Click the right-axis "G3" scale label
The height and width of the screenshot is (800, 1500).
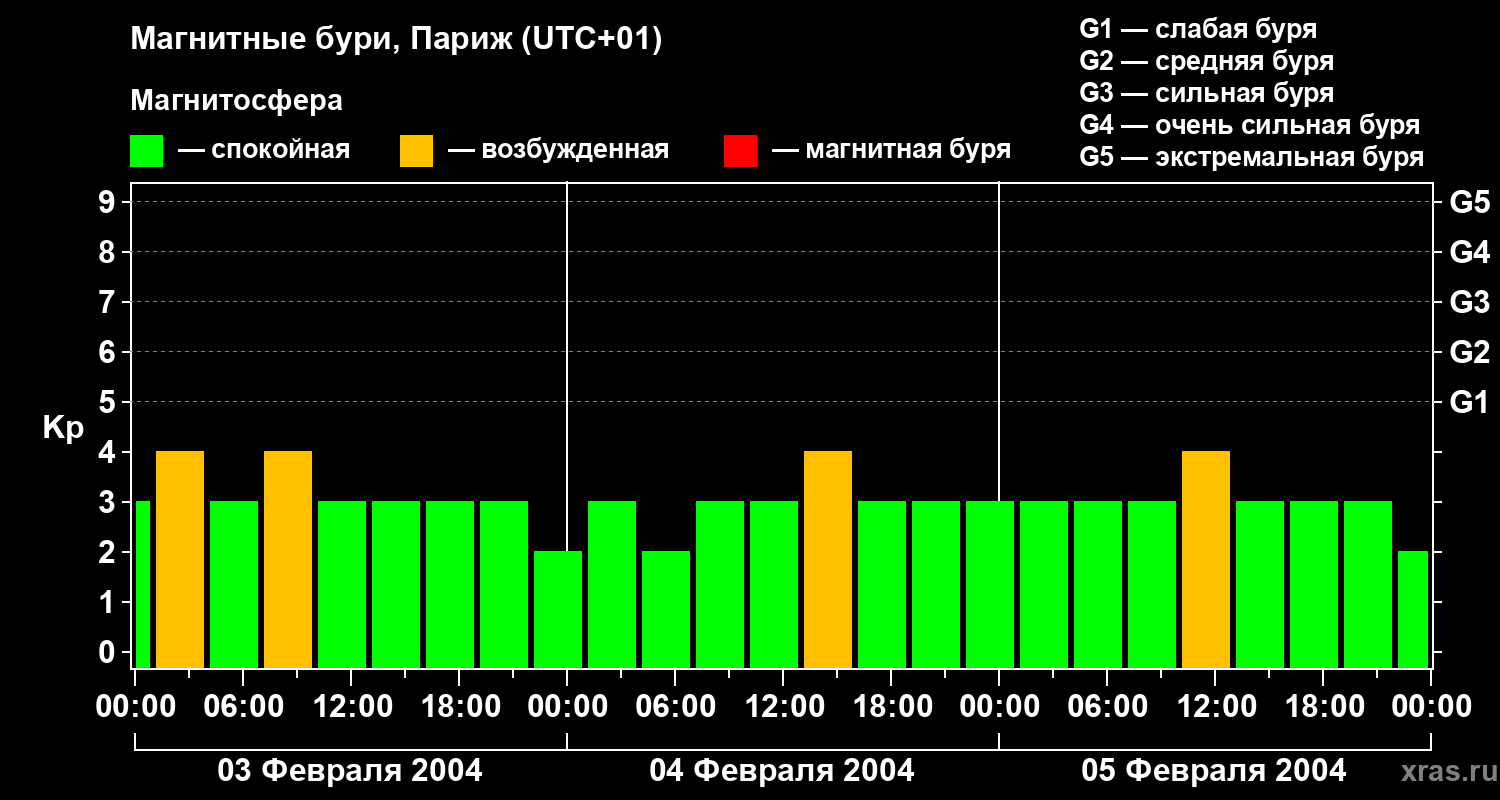click(x=1470, y=302)
